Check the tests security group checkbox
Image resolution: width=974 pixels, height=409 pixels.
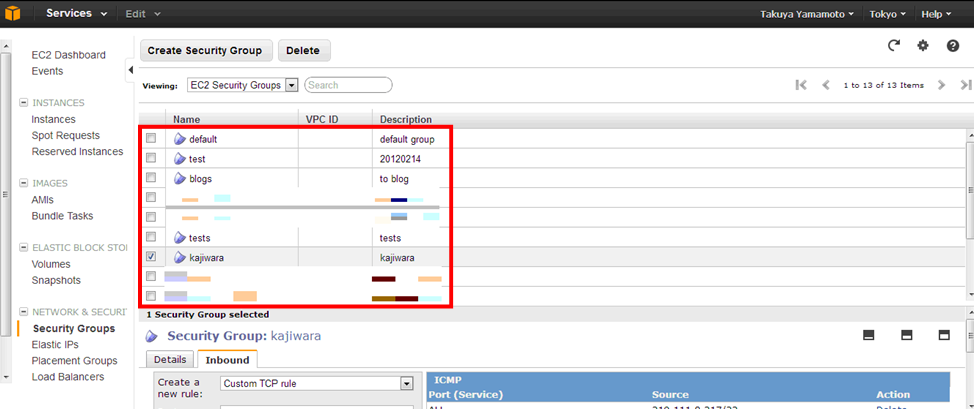(x=151, y=237)
